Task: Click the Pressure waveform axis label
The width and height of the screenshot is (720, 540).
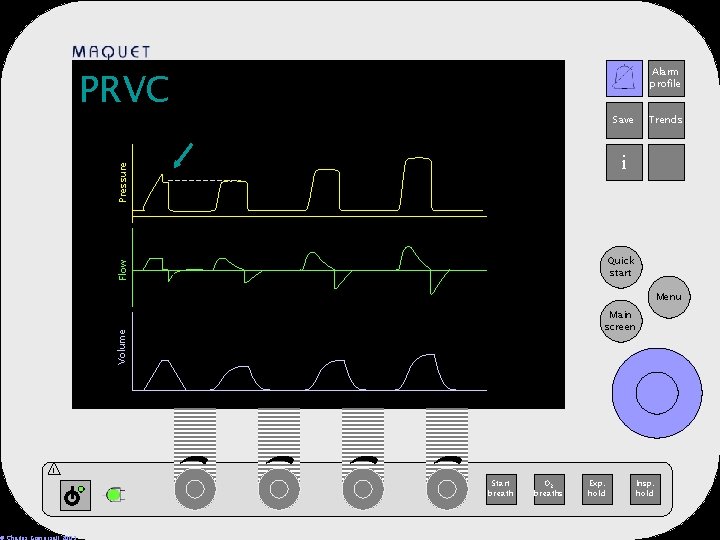Action: 123,182
